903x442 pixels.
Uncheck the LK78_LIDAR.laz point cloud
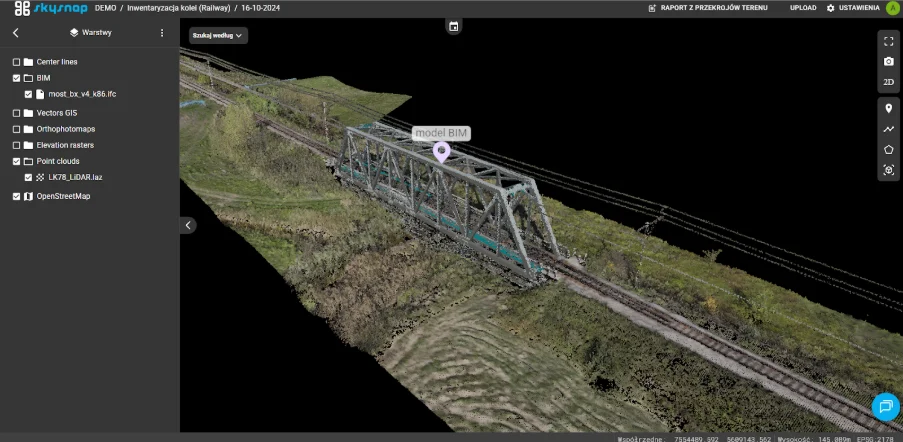coord(28,177)
